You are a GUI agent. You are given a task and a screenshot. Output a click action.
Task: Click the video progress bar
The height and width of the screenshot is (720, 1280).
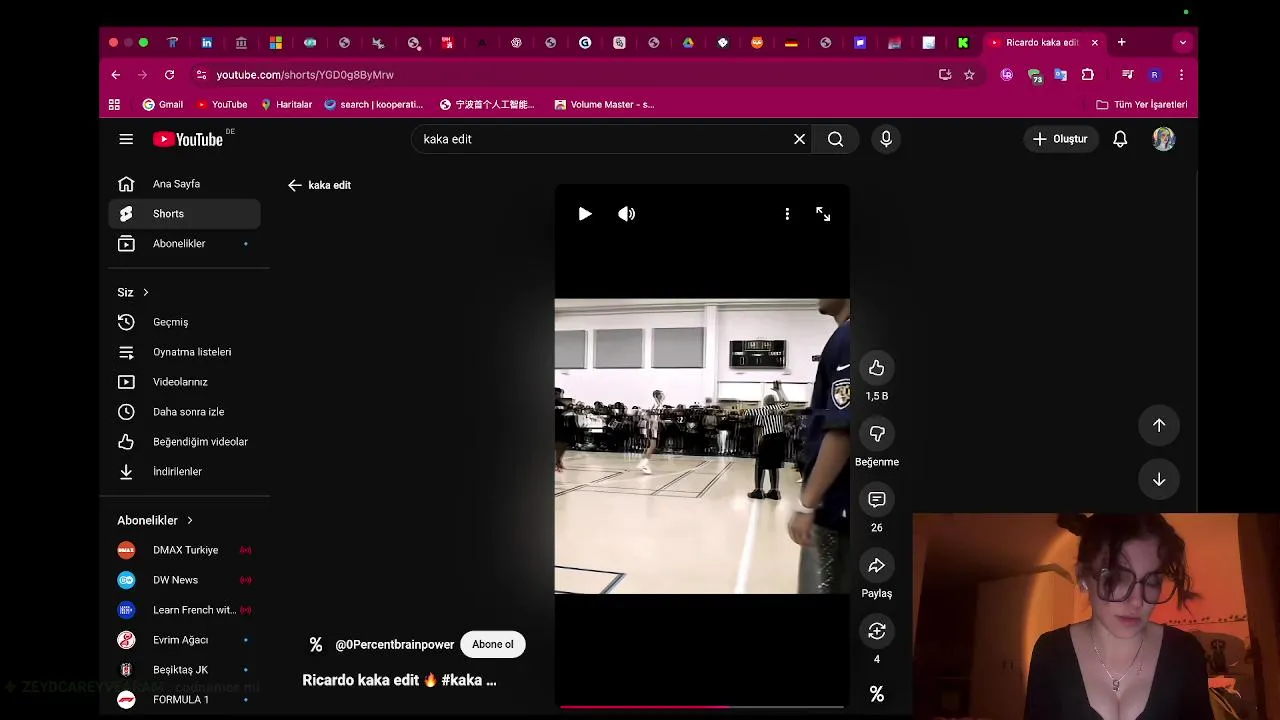click(x=702, y=707)
